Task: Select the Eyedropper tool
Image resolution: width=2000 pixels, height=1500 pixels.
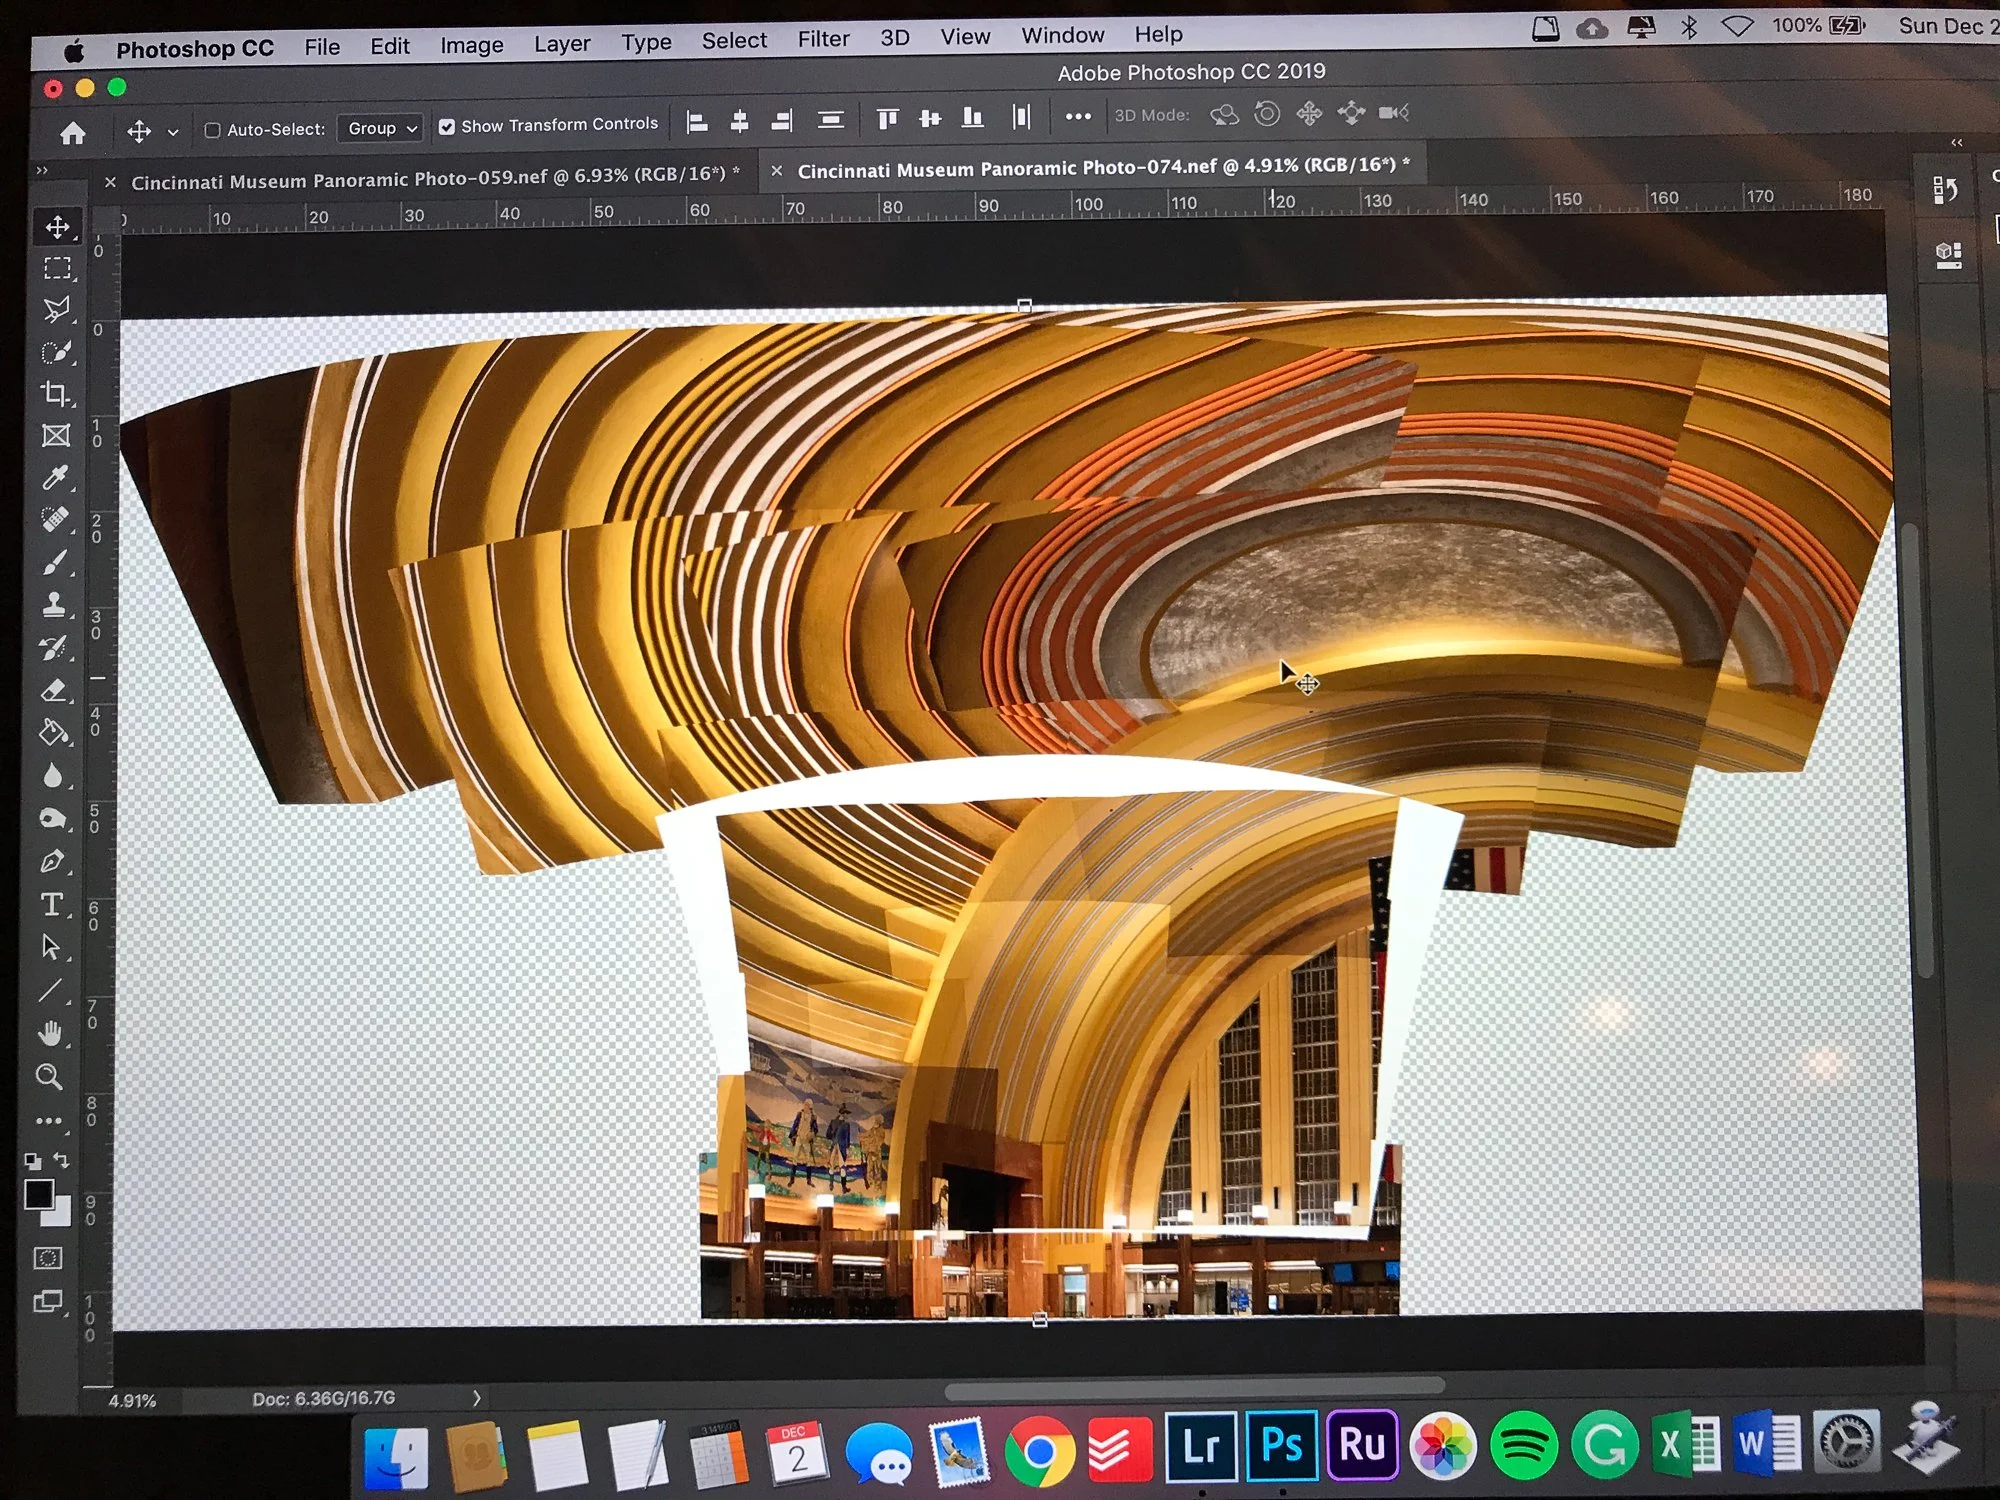Action: pos(55,478)
